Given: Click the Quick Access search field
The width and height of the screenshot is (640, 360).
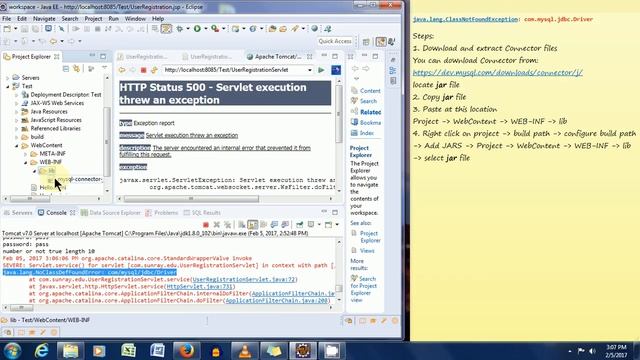Looking at the screenshot, I should point(335,41).
